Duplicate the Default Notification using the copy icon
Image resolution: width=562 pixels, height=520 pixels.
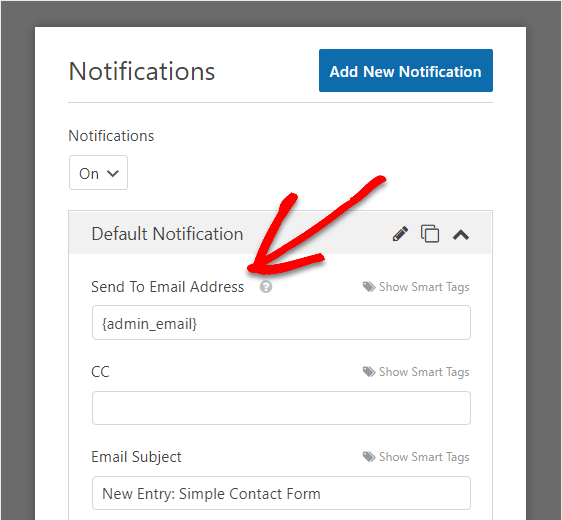point(430,234)
